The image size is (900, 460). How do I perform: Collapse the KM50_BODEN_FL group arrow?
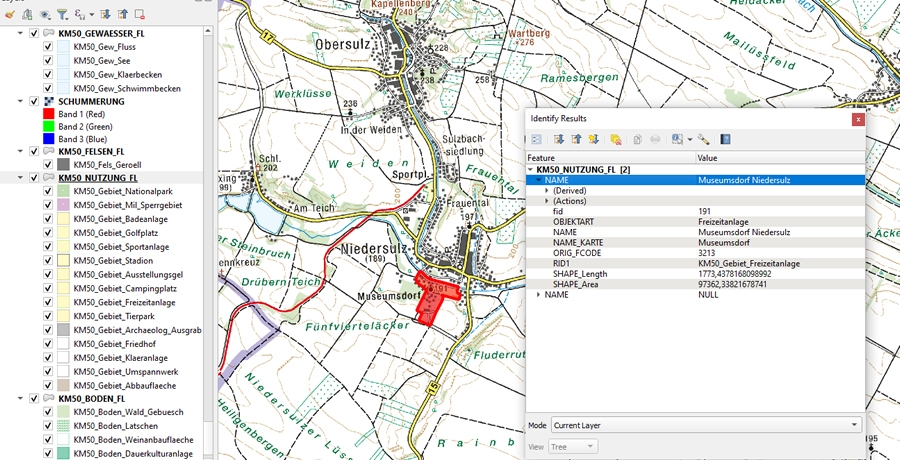pyautogui.click(x=21, y=399)
